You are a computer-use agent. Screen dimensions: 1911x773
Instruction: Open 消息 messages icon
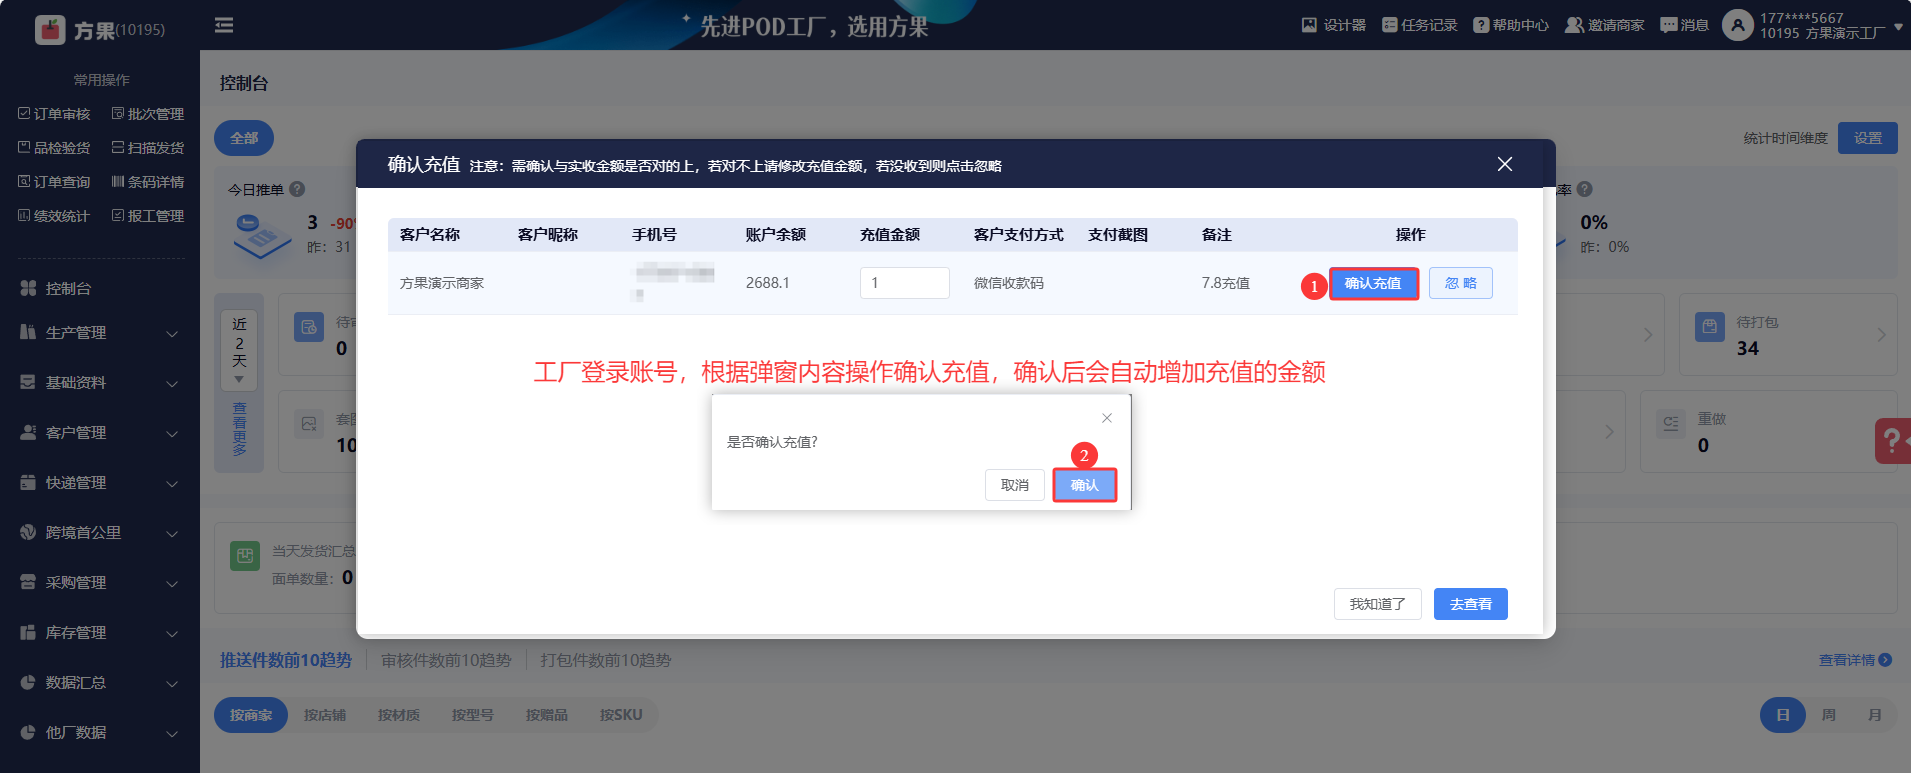(x=1668, y=25)
